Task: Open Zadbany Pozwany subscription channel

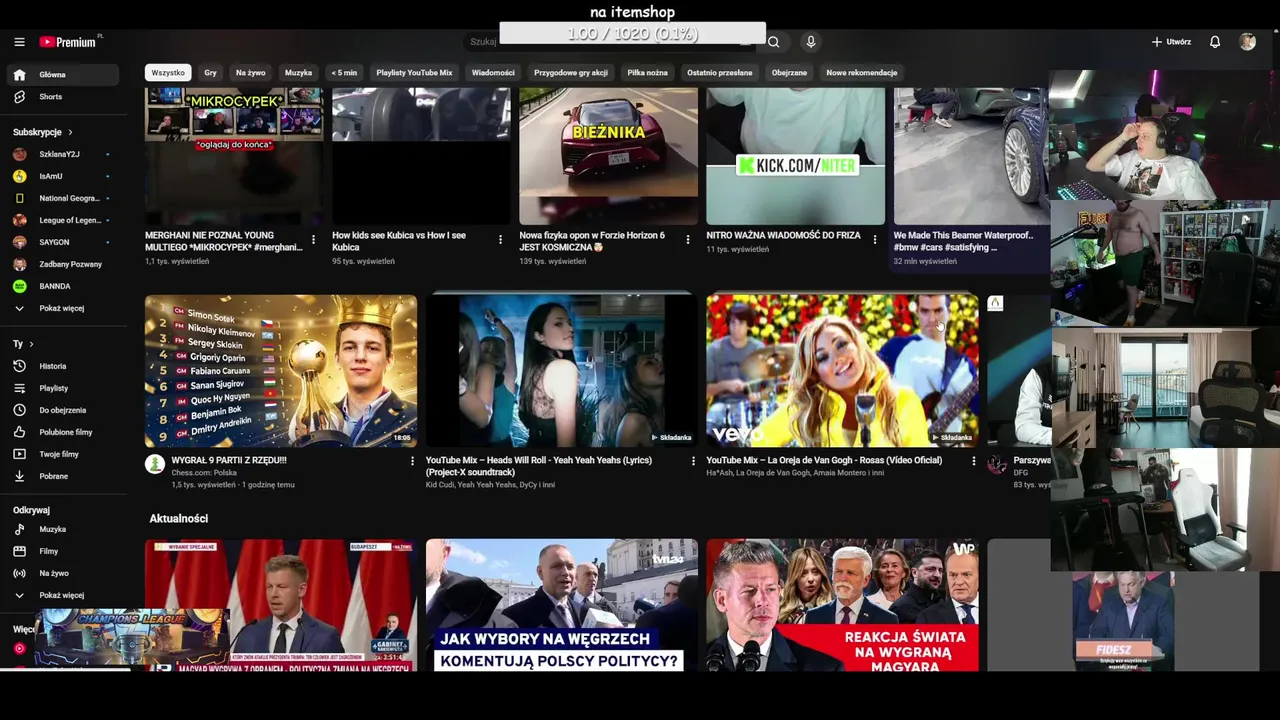Action: [62, 264]
